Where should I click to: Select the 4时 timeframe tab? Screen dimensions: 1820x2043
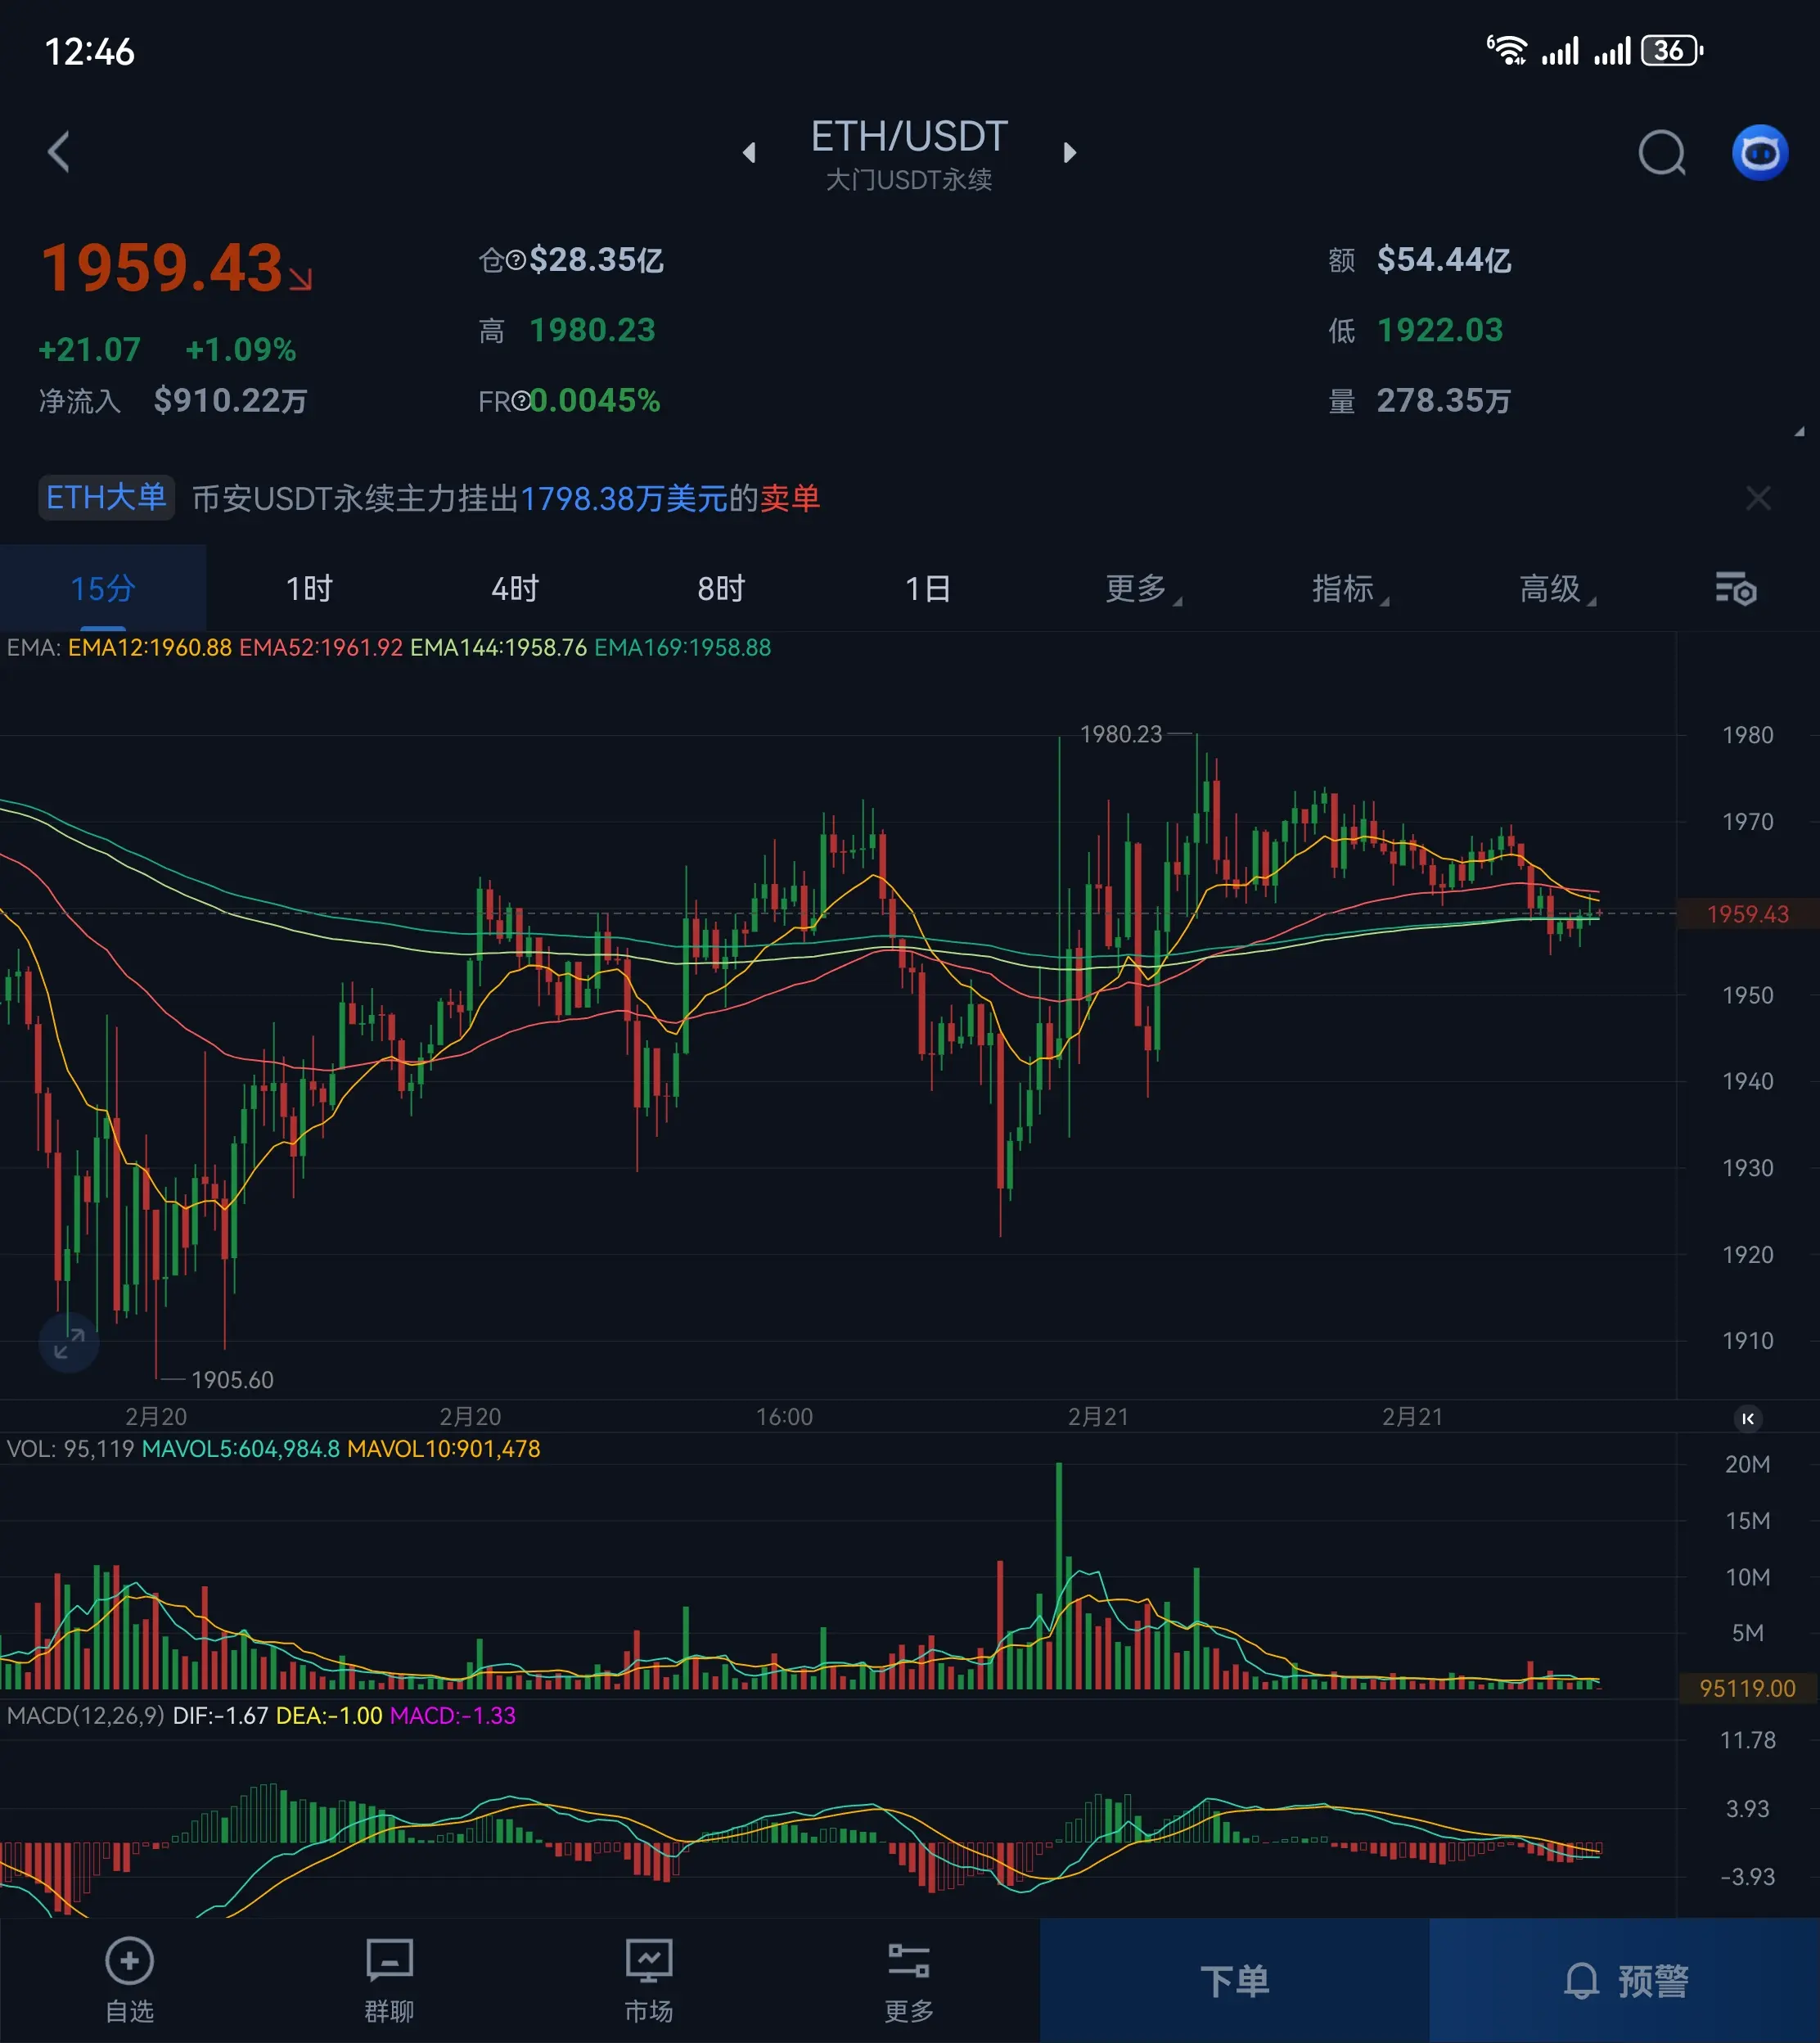point(515,589)
